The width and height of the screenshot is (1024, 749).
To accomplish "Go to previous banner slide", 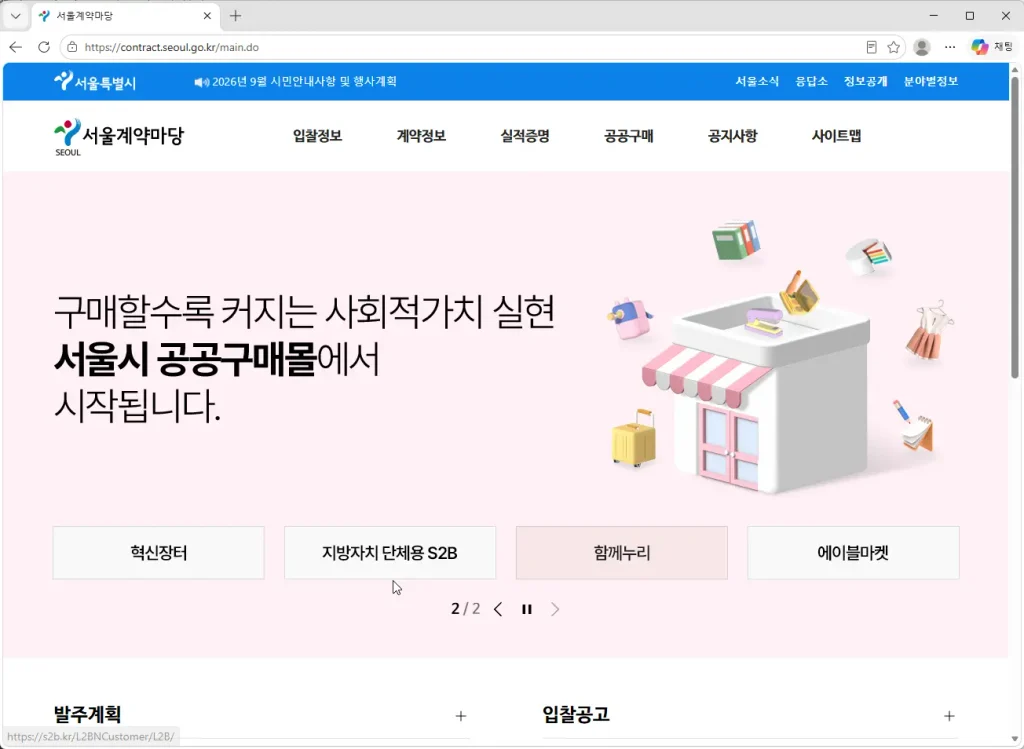I will point(498,609).
